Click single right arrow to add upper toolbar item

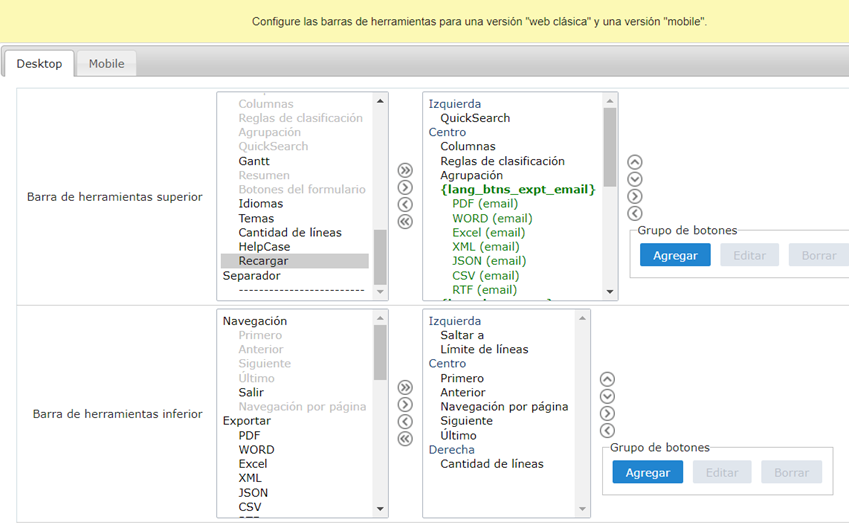pos(405,187)
